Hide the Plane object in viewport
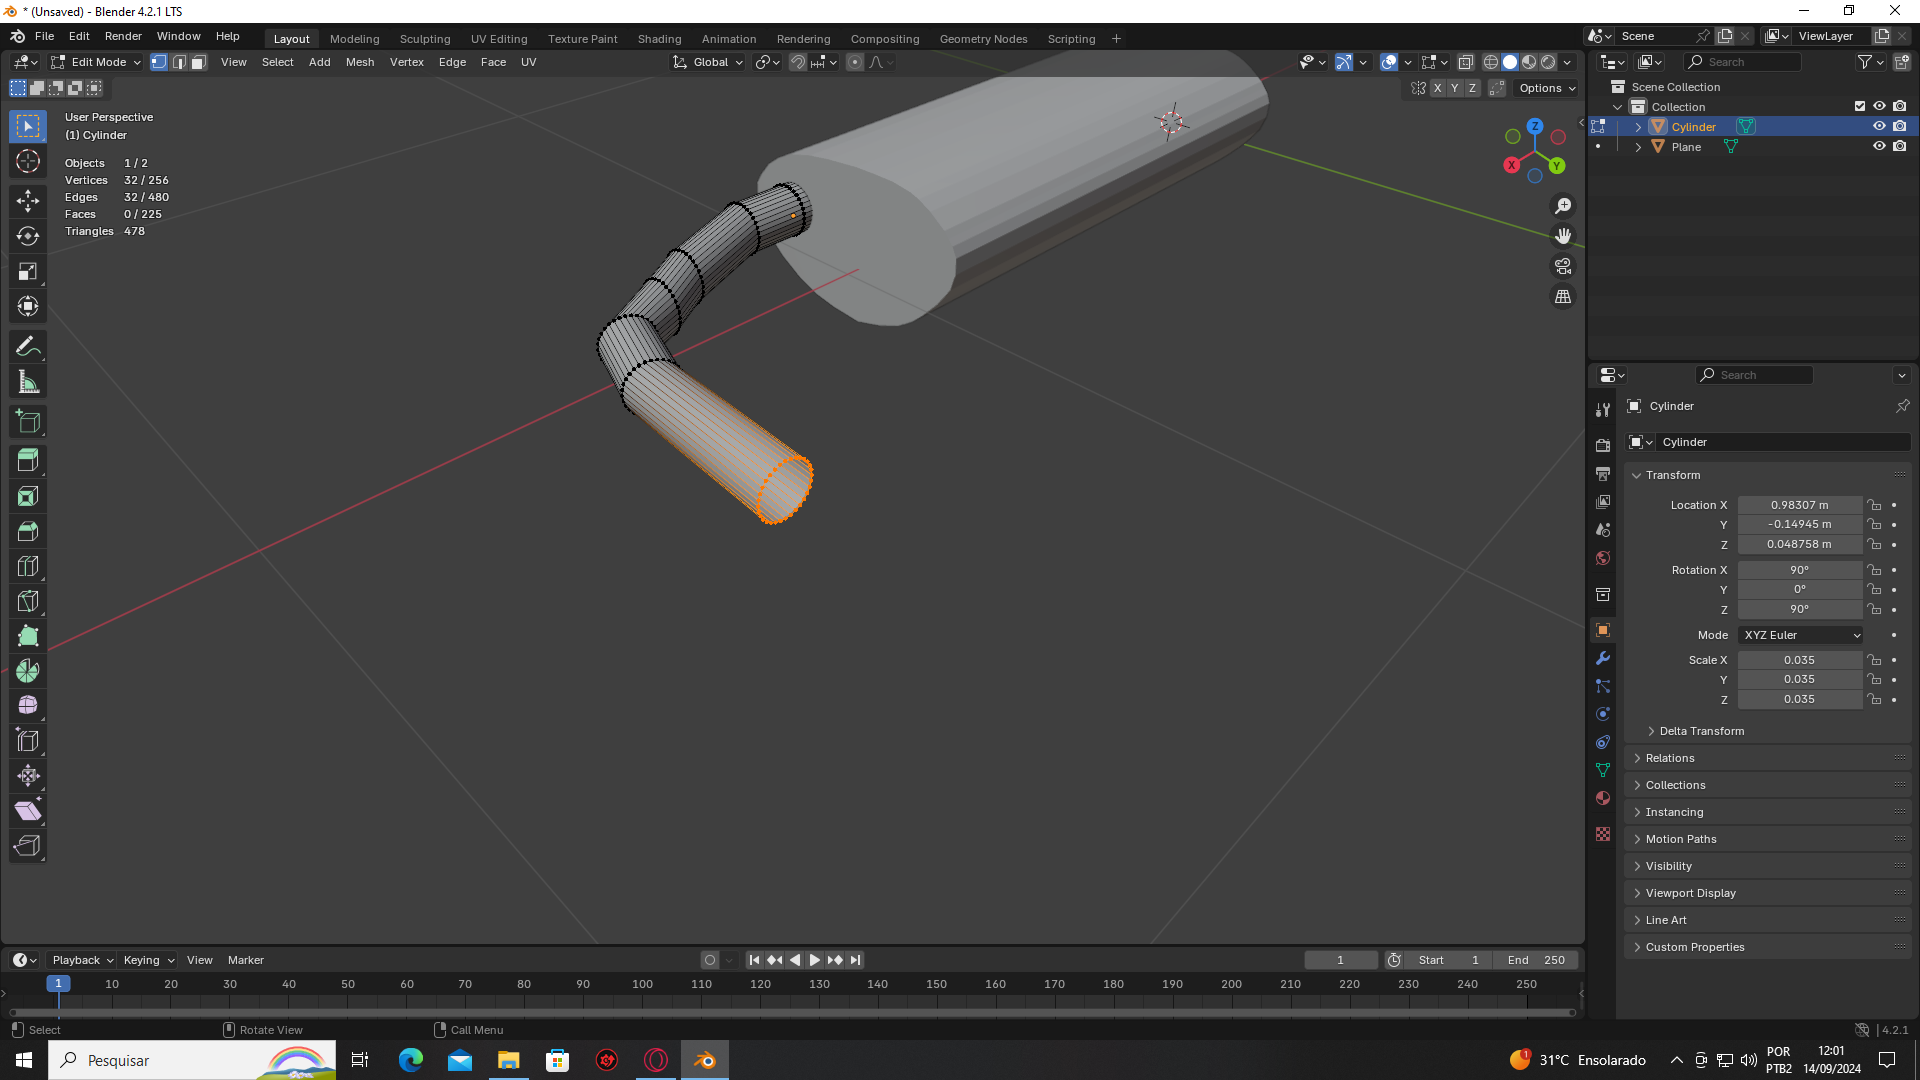 (1879, 146)
